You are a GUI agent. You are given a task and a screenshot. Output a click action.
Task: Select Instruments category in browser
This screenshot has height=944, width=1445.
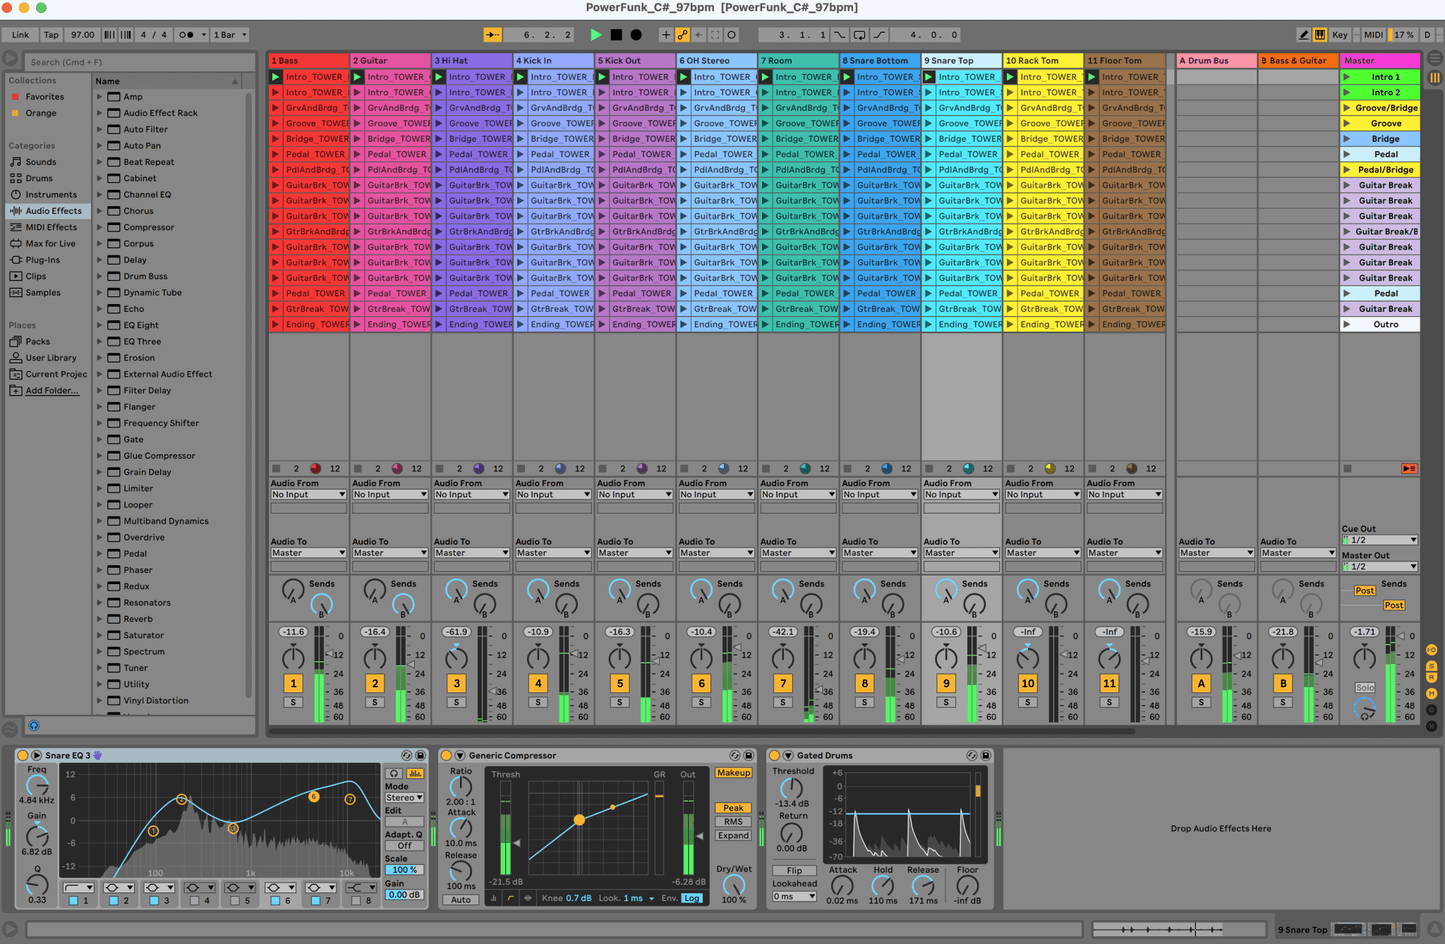50,195
